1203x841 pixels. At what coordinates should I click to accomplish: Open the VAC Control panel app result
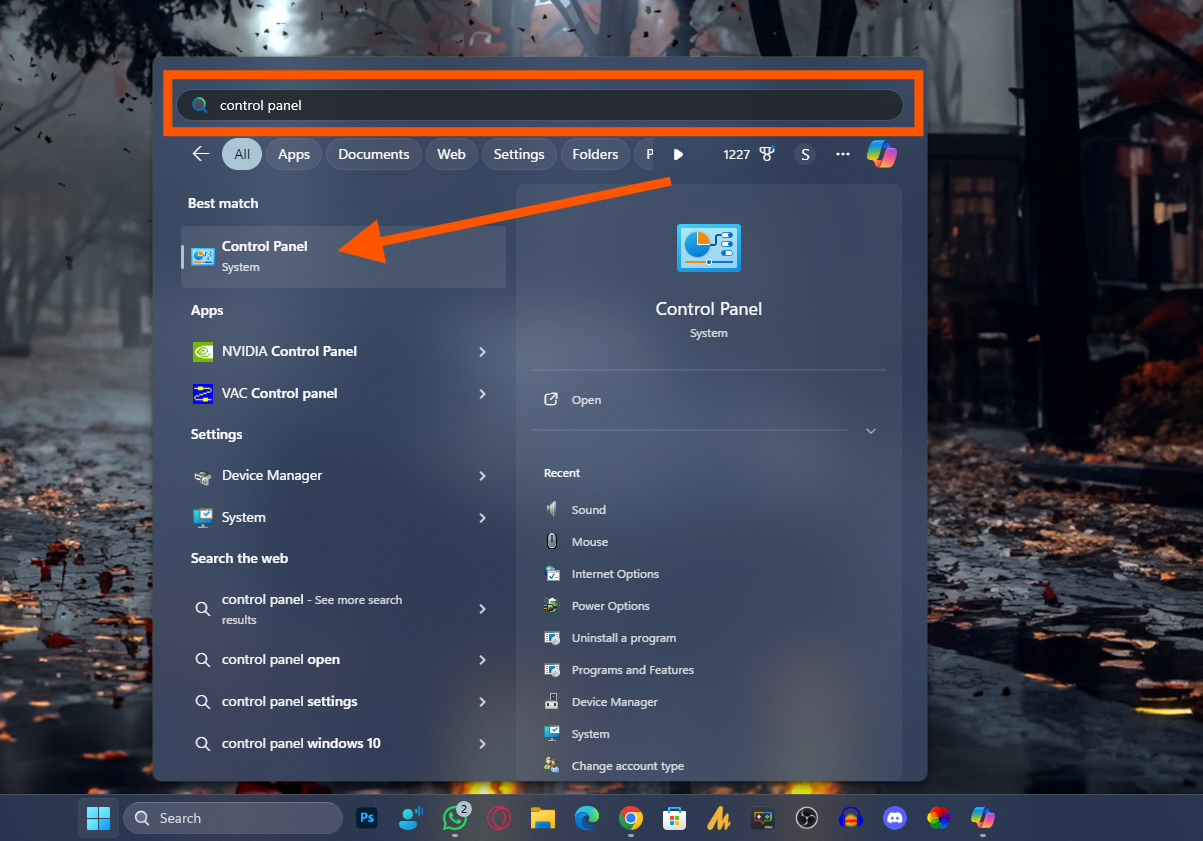click(x=326, y=393)
